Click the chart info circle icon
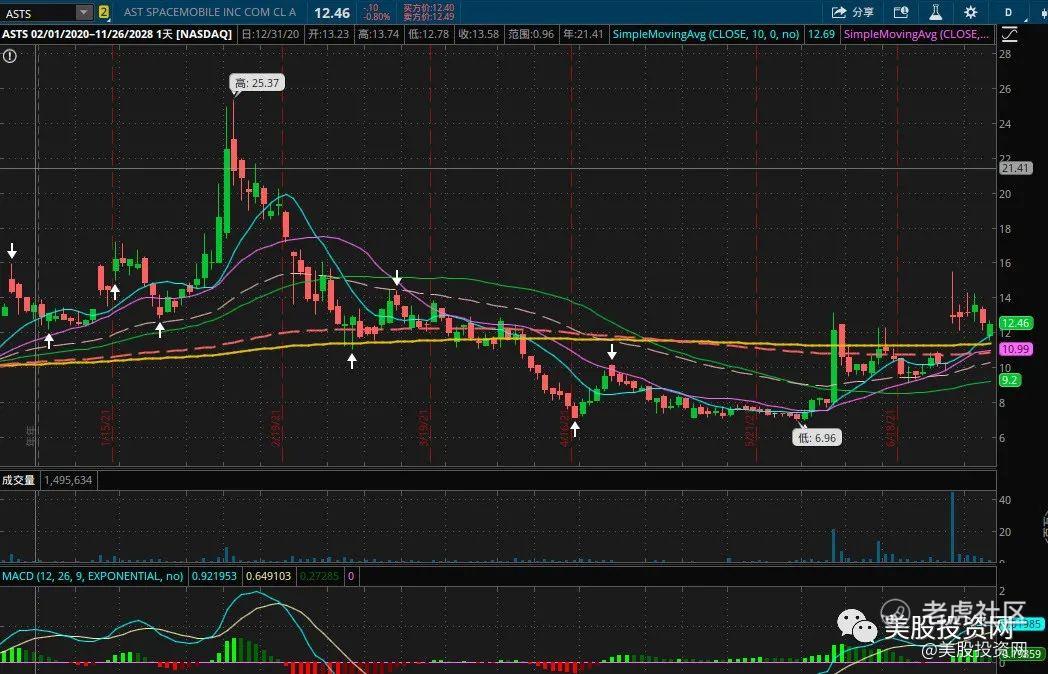This screenshot has width=1048, height=674. (9, 56)
